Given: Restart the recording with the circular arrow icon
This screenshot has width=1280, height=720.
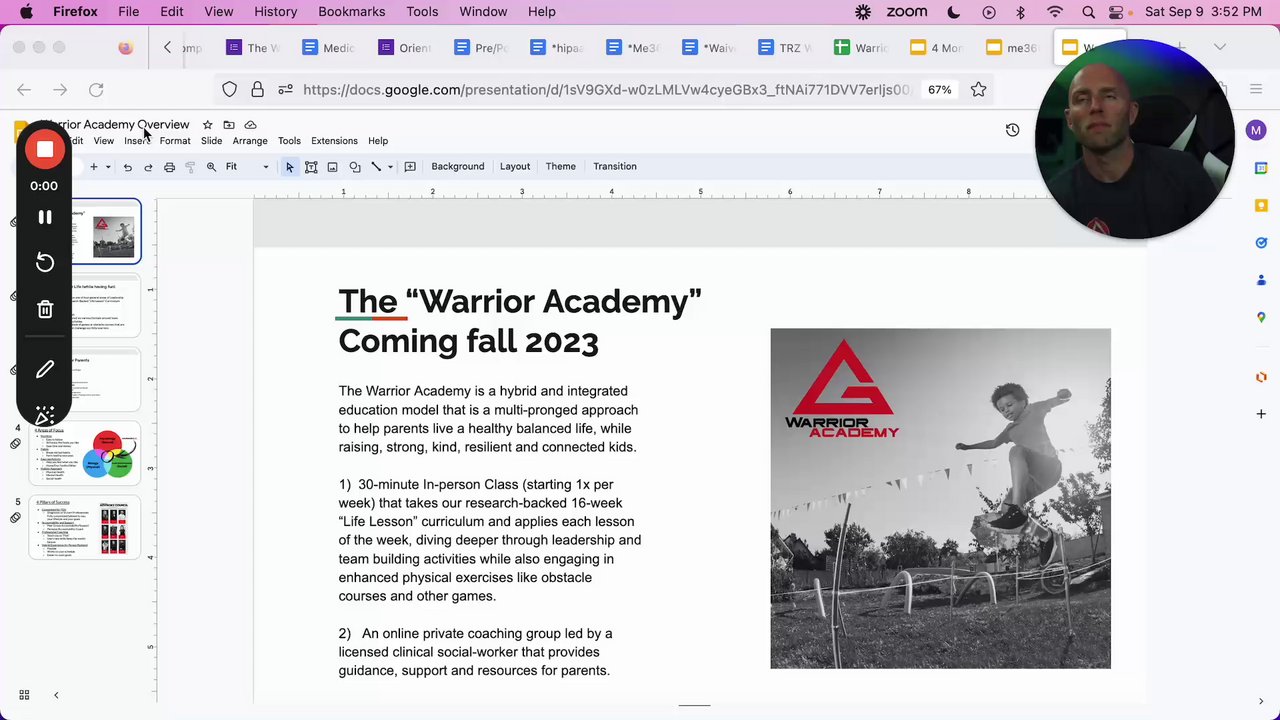Looking at the screenshot, I should tap(44, 262).
